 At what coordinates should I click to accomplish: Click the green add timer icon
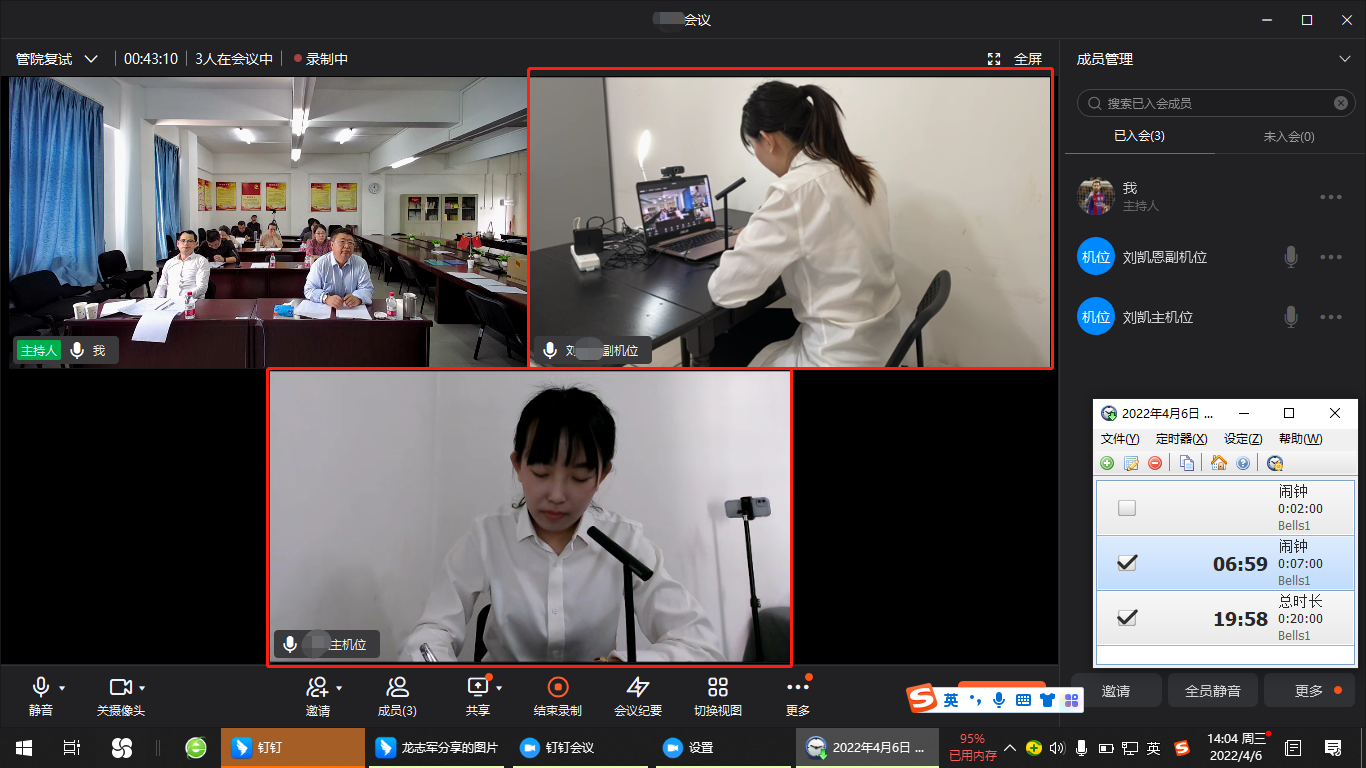(1107, 463)
